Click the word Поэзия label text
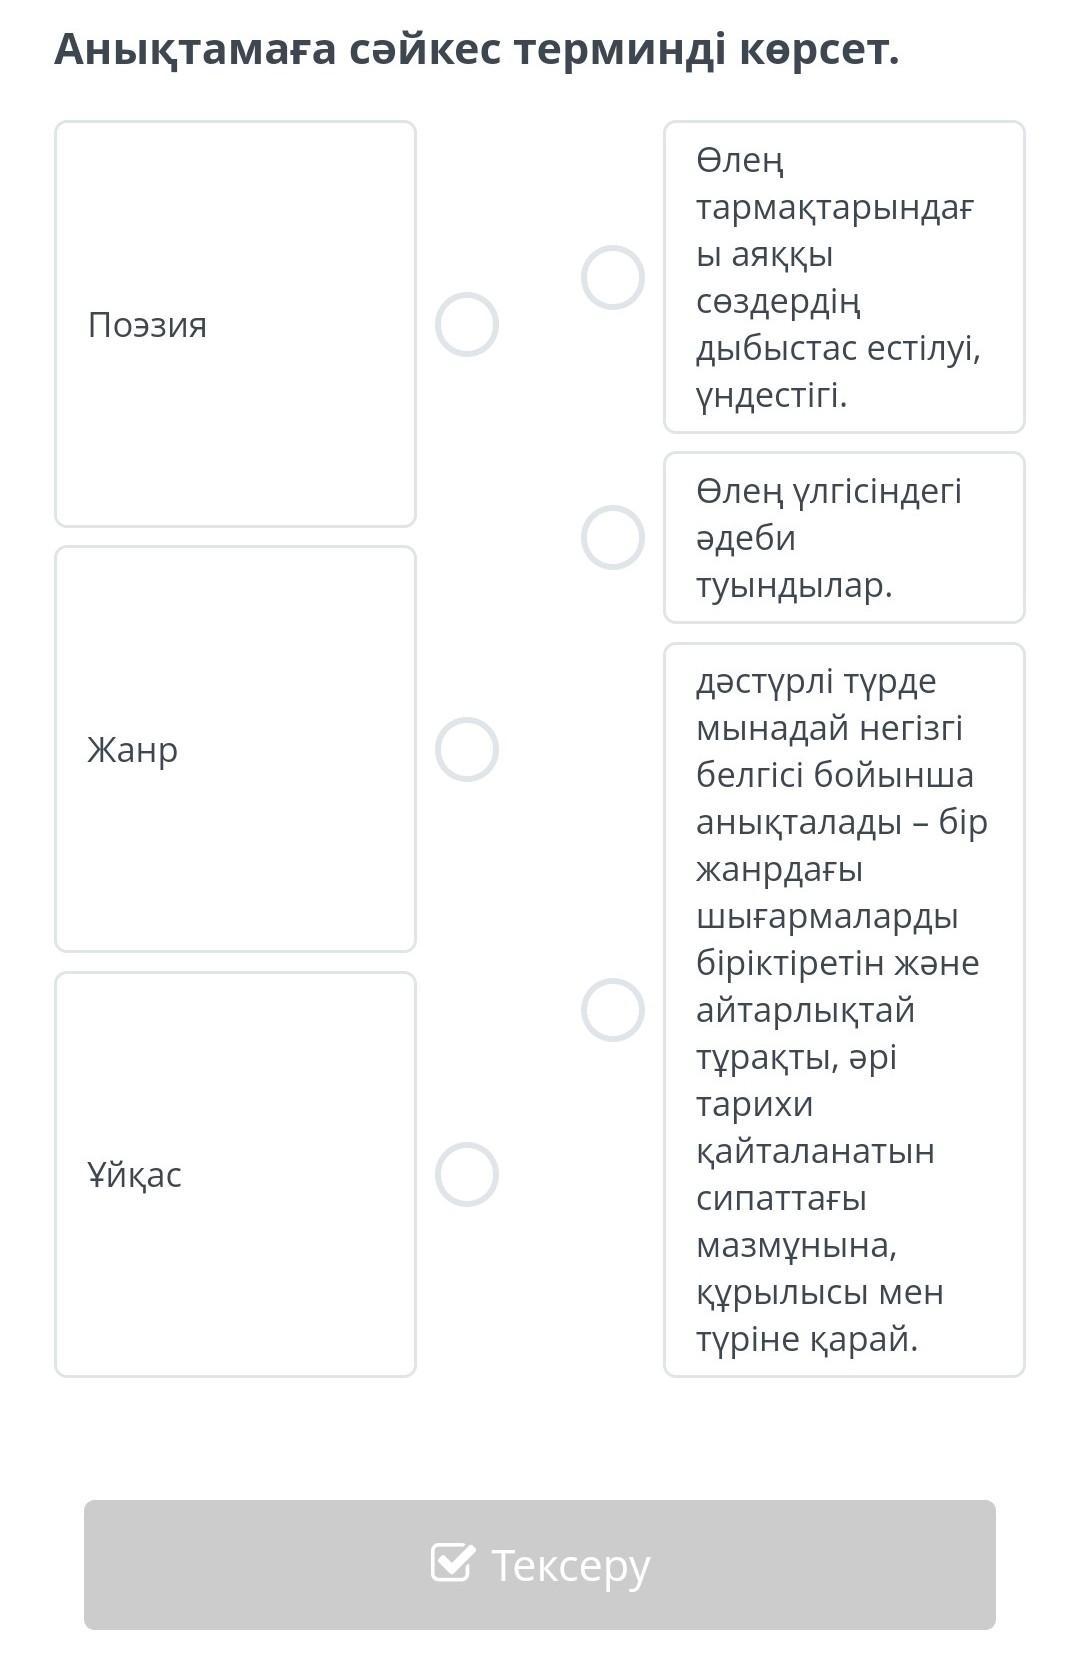Viewport: 1068px width, 1680px height. [148, 326]
